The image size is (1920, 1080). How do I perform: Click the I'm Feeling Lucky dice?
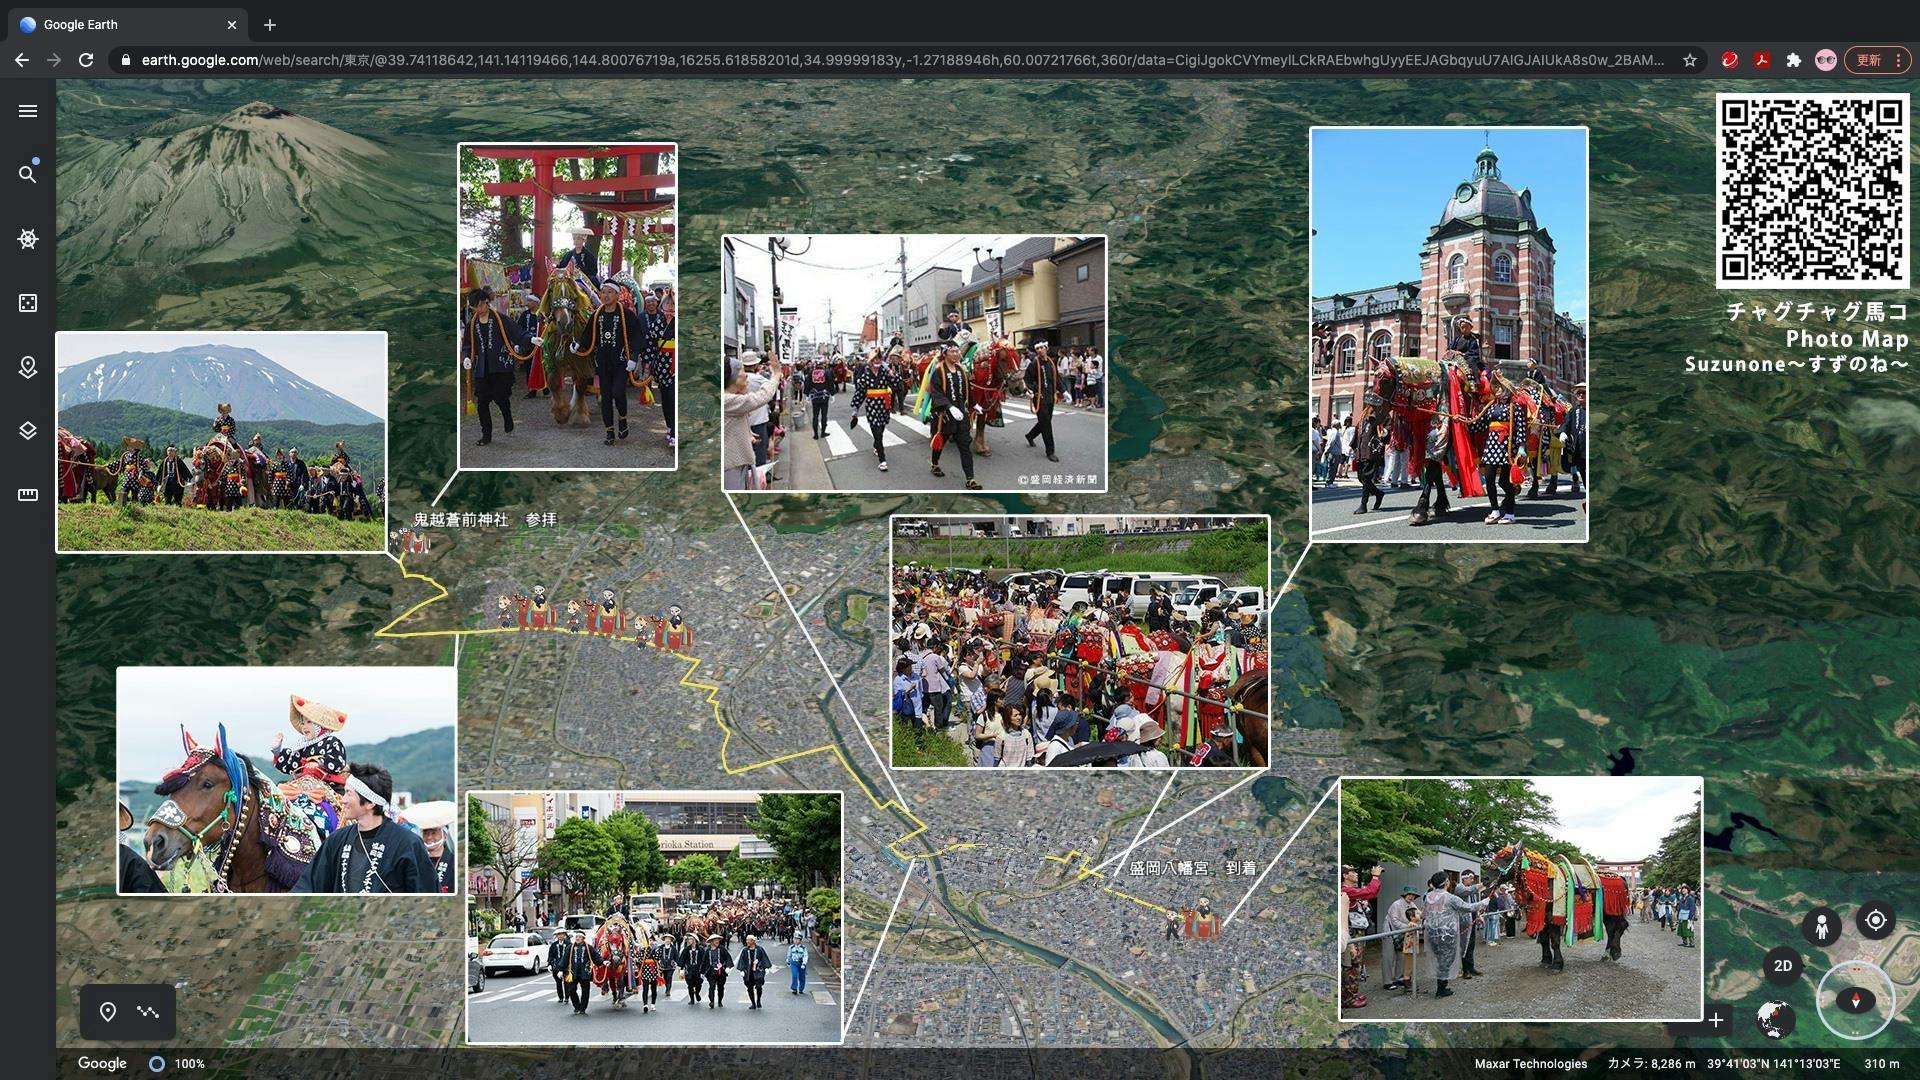28,303
